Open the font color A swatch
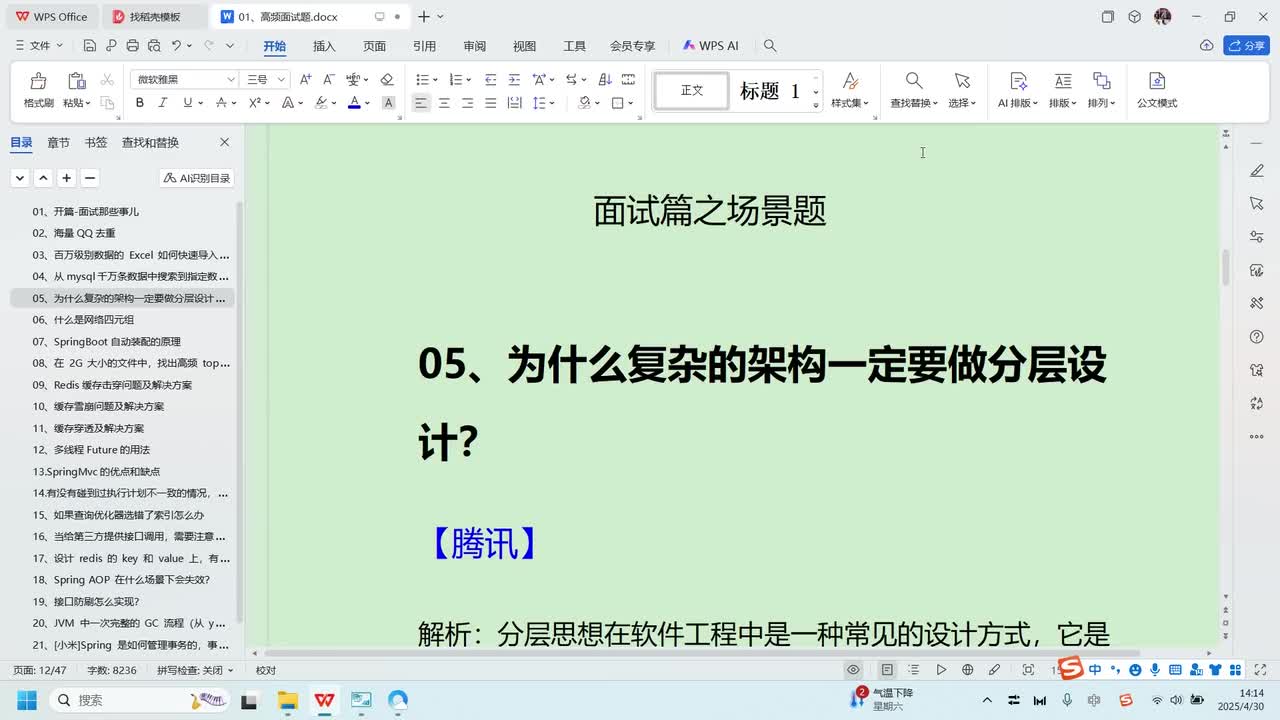 tap(353, 103)
